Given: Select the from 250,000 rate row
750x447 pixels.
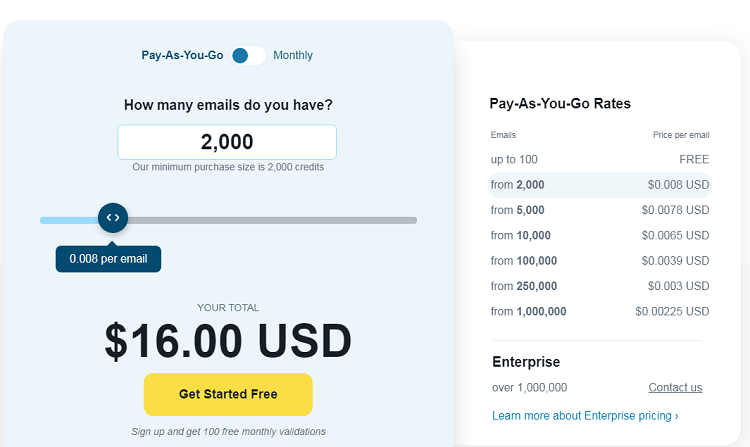Looking at the screenshot, I should pos(600,286).
